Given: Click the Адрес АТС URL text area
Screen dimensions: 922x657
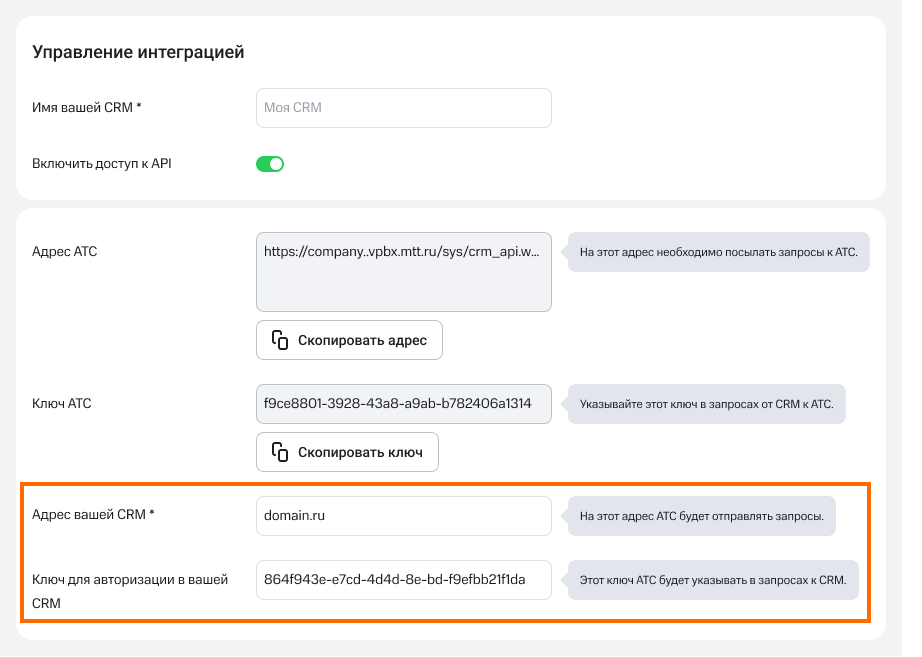Looking at the screenshot, I should click(403, 272).
